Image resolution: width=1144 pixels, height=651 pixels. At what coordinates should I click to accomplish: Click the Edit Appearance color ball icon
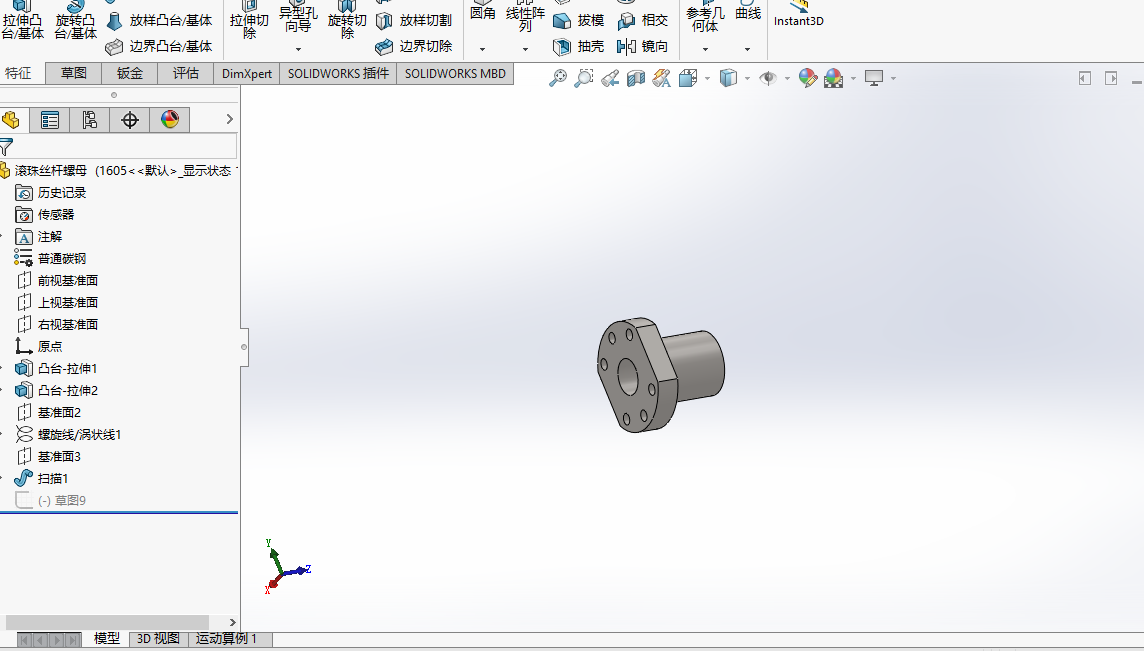click(x=808, y=78)
